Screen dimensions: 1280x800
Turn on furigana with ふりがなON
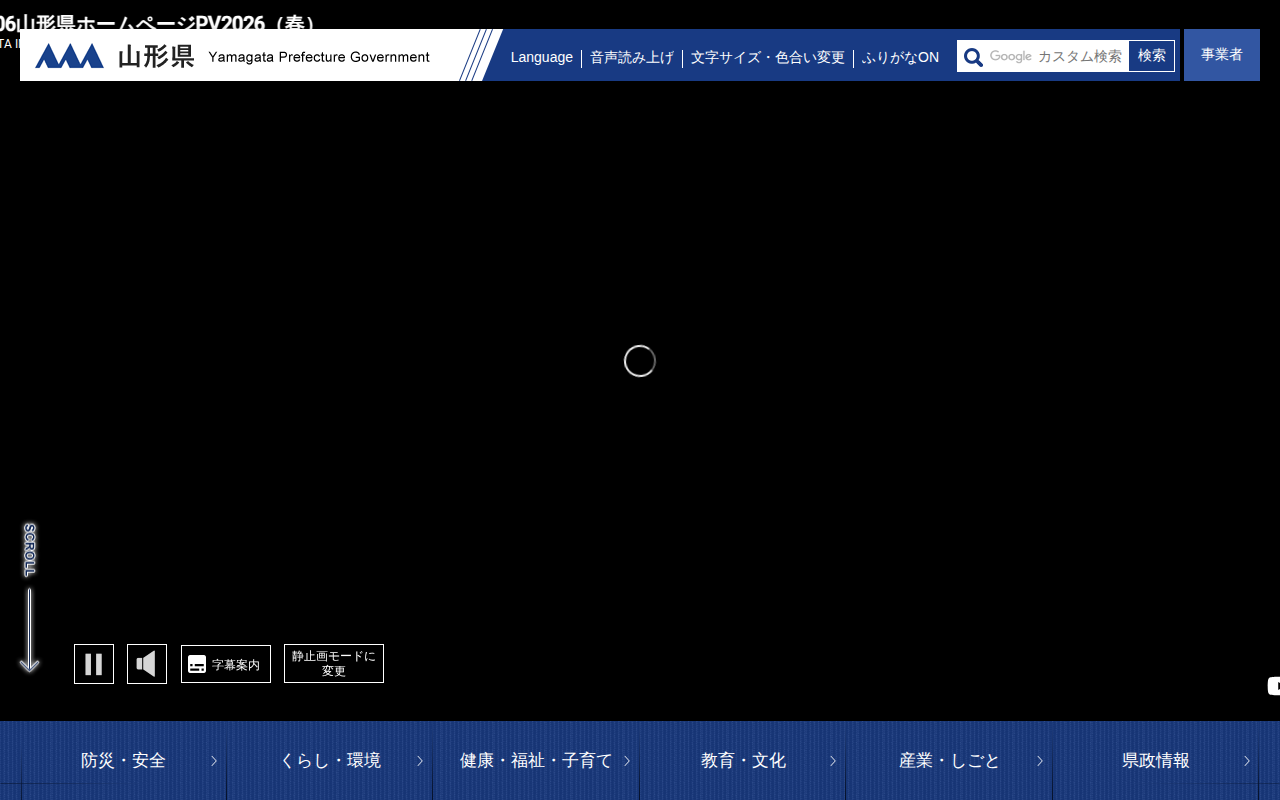coord(900,57)
